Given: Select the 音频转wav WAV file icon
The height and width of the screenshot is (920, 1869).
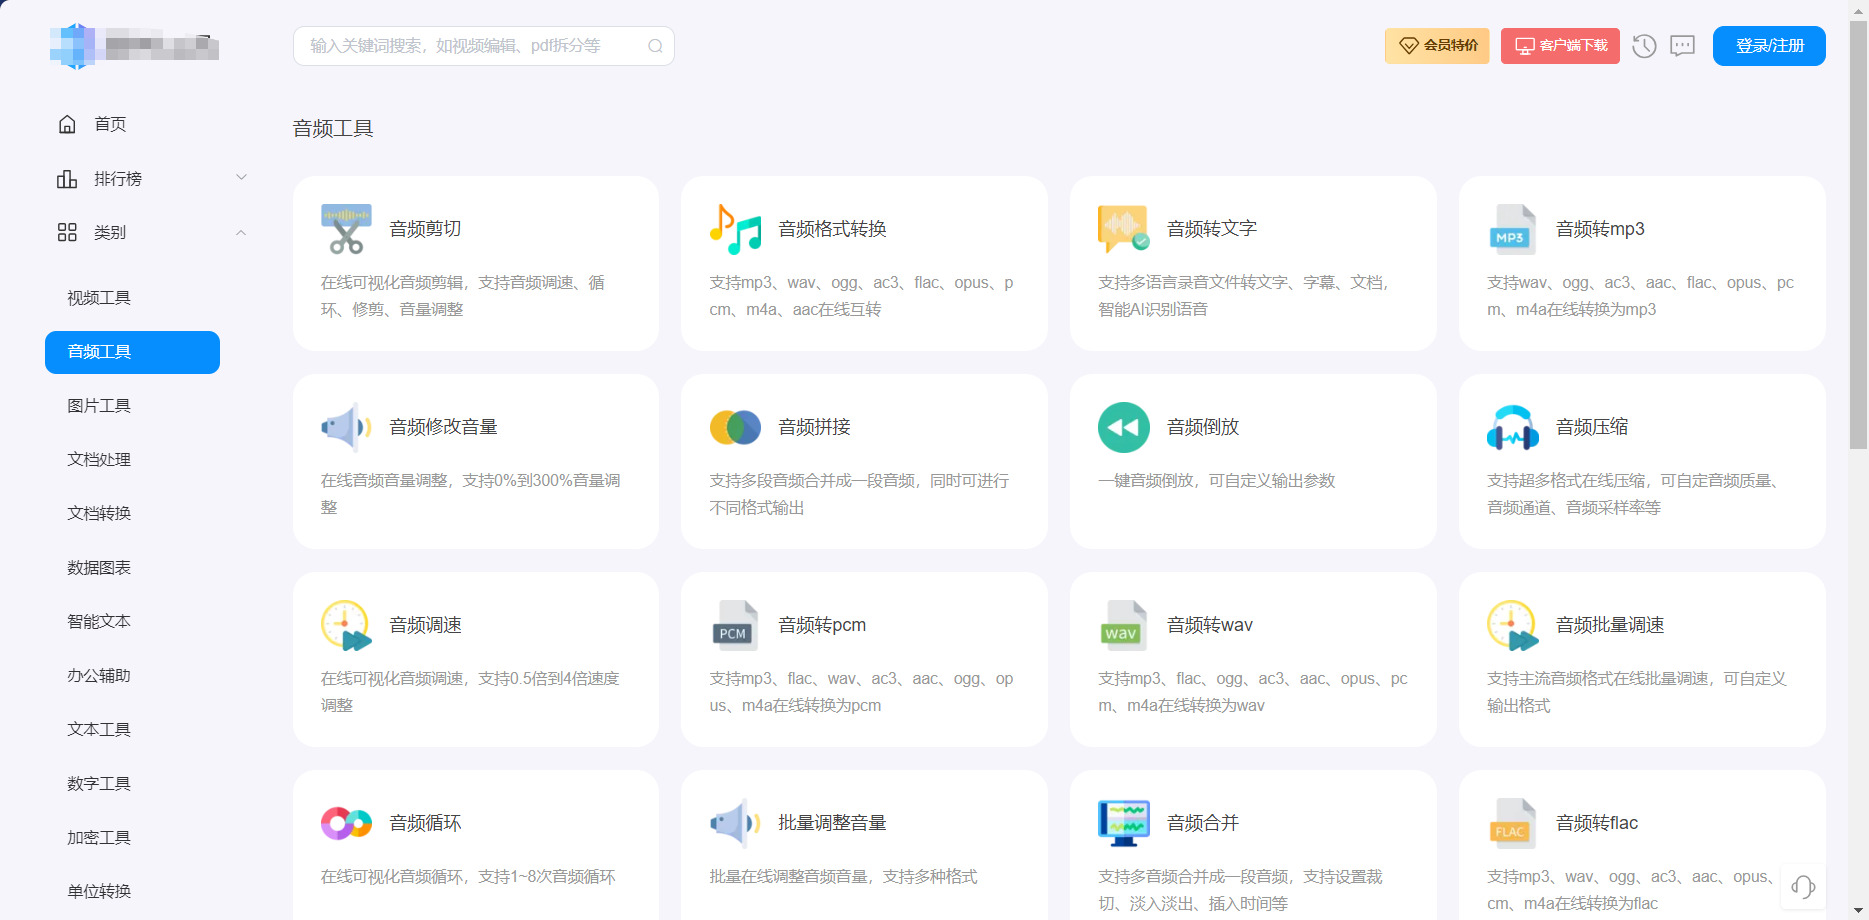Looking at the screenshot, I should pos(1124,625).
